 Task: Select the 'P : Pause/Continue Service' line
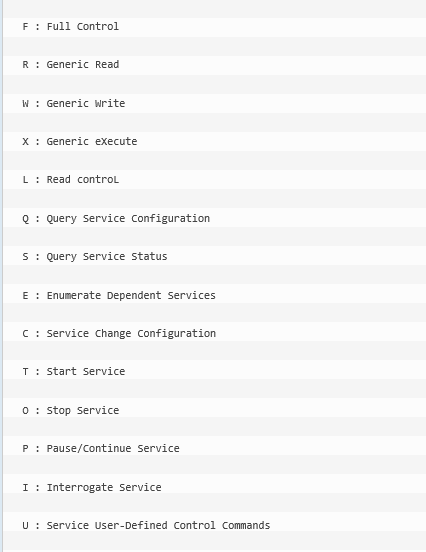tap(214, 448)
